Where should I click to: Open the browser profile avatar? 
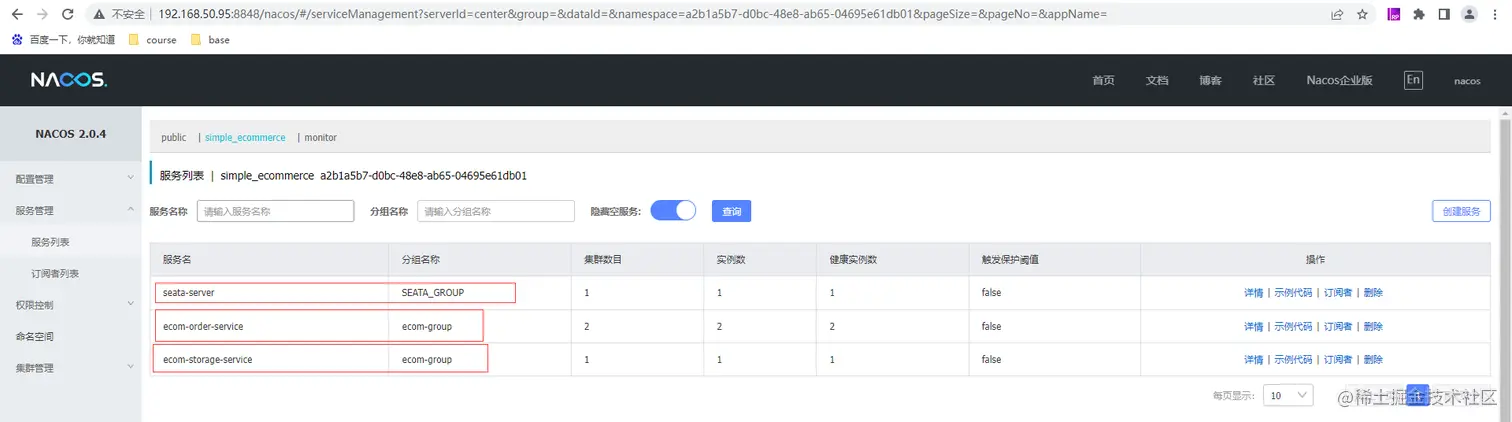coord(1469,15)
